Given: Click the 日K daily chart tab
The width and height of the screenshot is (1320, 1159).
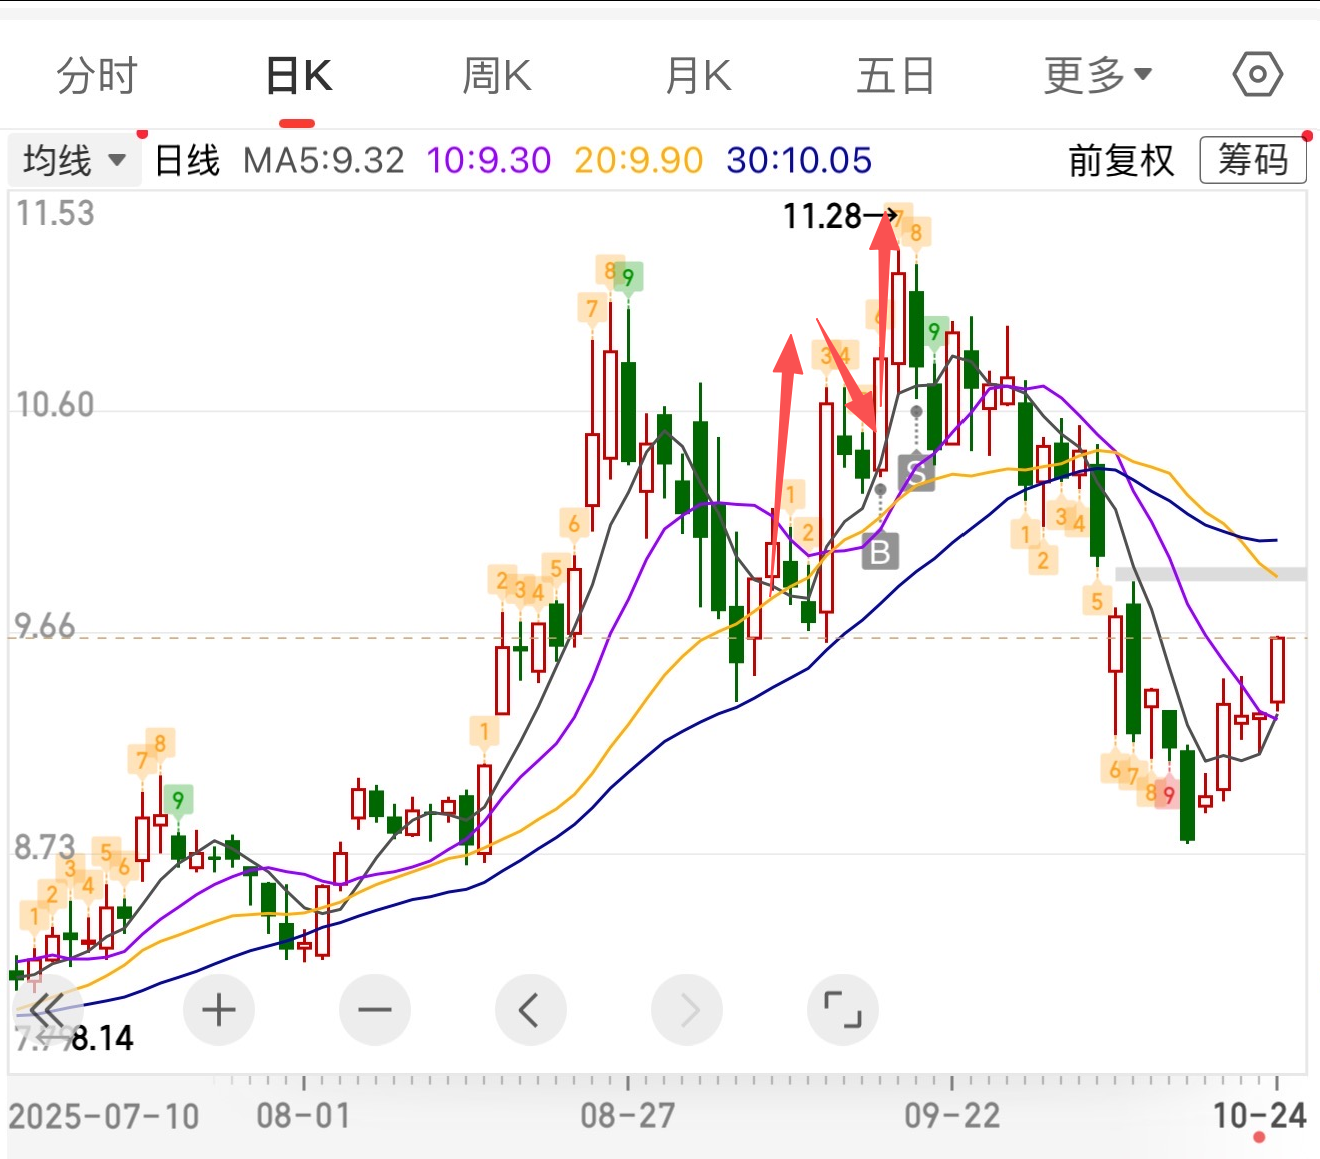Looking at the screenshot, I should tap(298, 76).
